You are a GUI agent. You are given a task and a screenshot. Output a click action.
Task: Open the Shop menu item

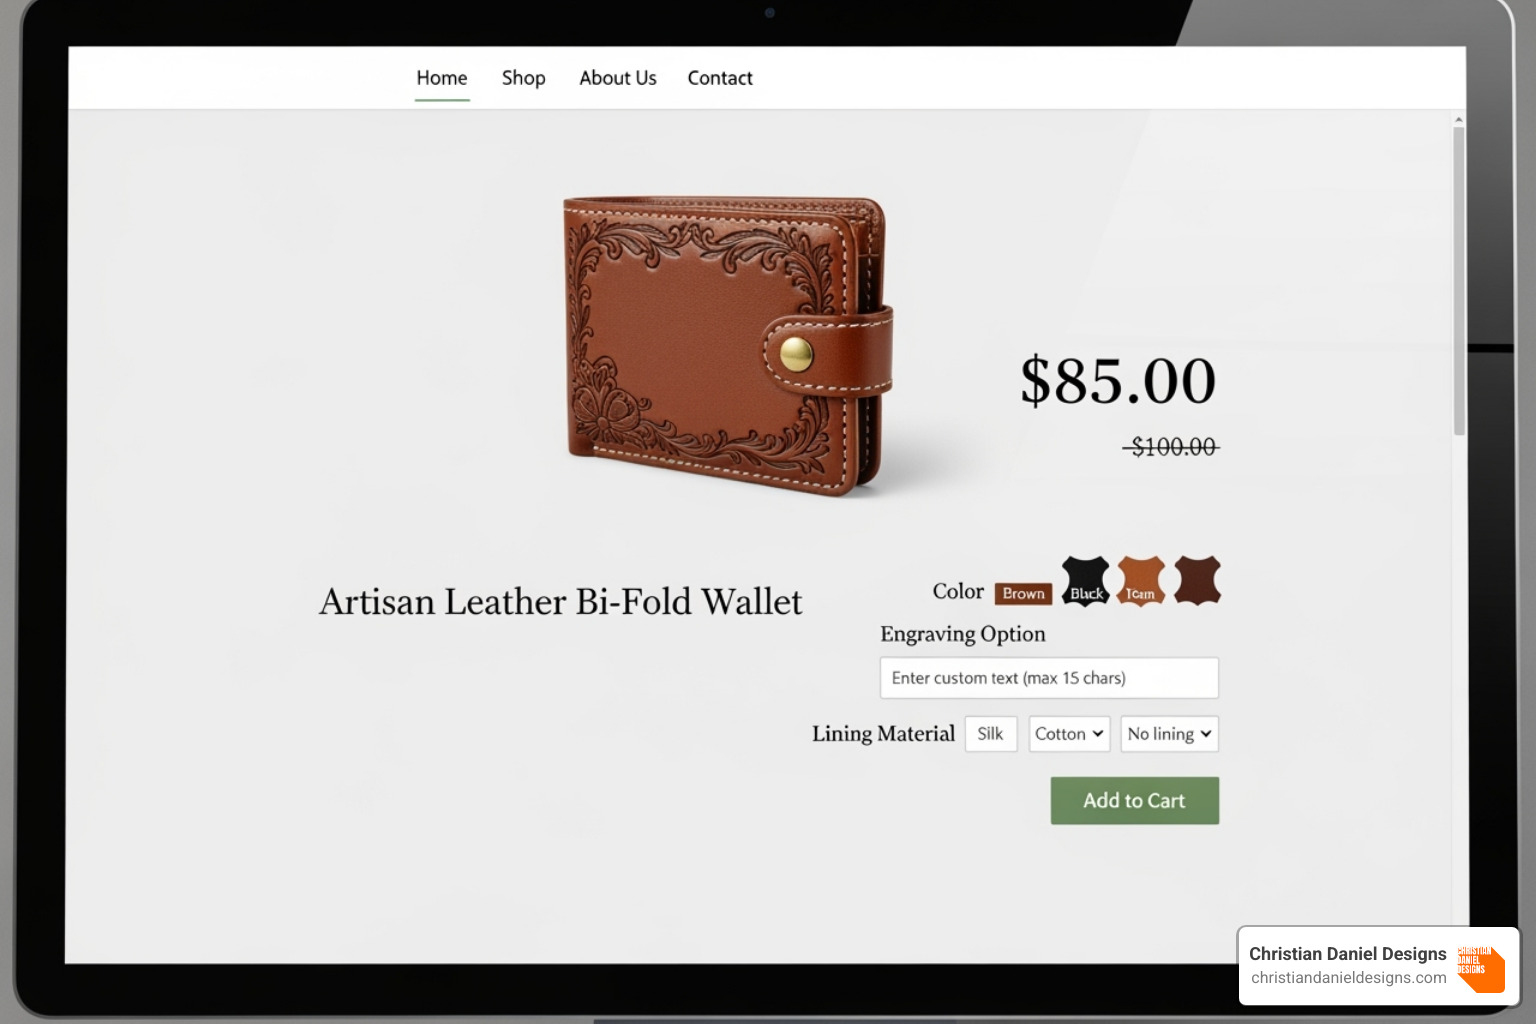coord(523,78)
